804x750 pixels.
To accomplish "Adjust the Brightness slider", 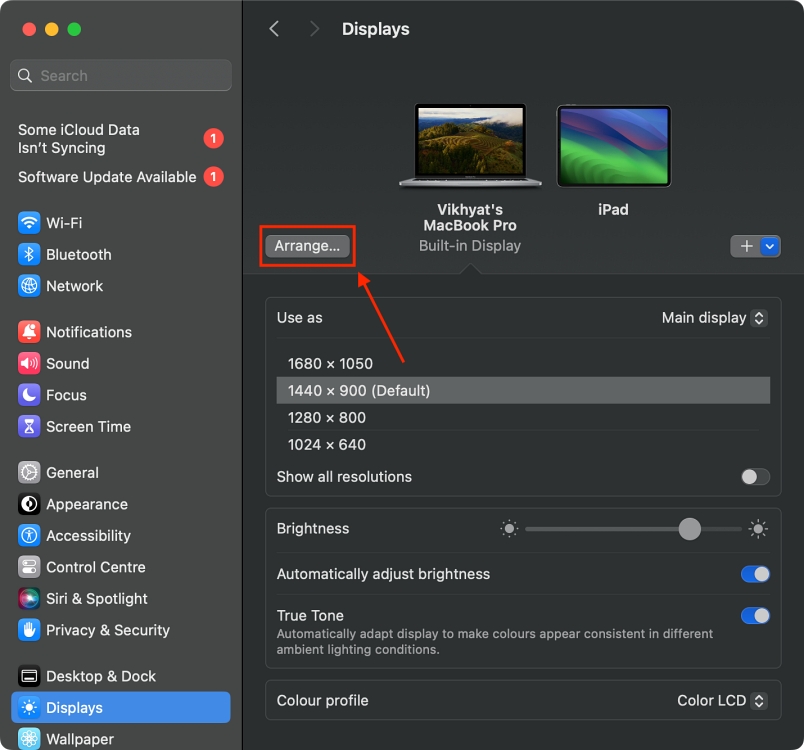I will pyautogui.click(x=689, y=529).
